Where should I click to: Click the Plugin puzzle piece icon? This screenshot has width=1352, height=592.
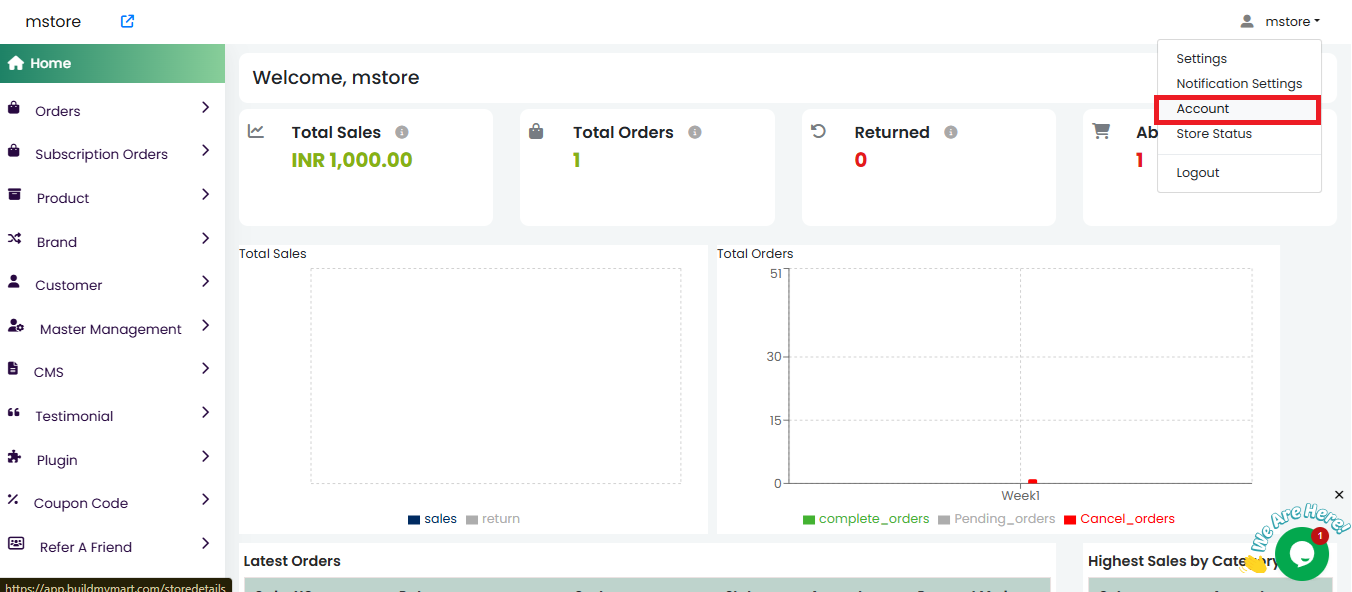tap(14, 456)
